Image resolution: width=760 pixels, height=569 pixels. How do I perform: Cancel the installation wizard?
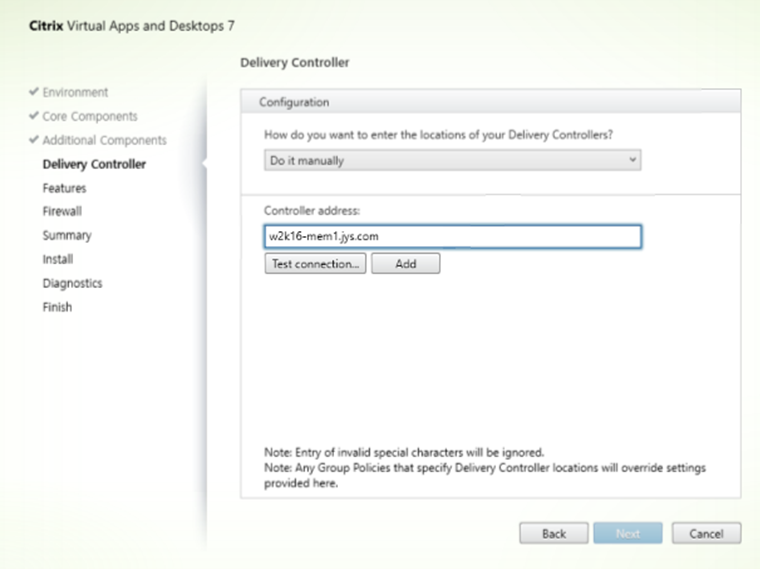[706, 534]
